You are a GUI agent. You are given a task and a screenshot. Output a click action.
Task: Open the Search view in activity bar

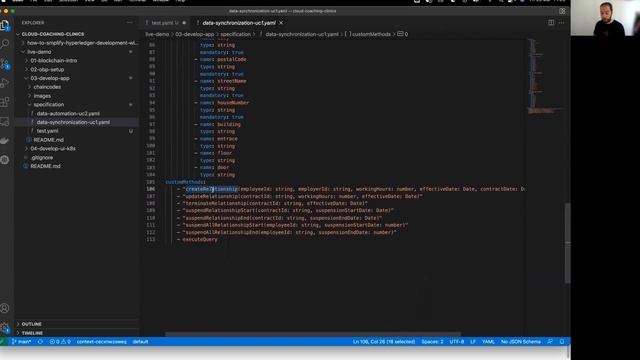point(5,44)
